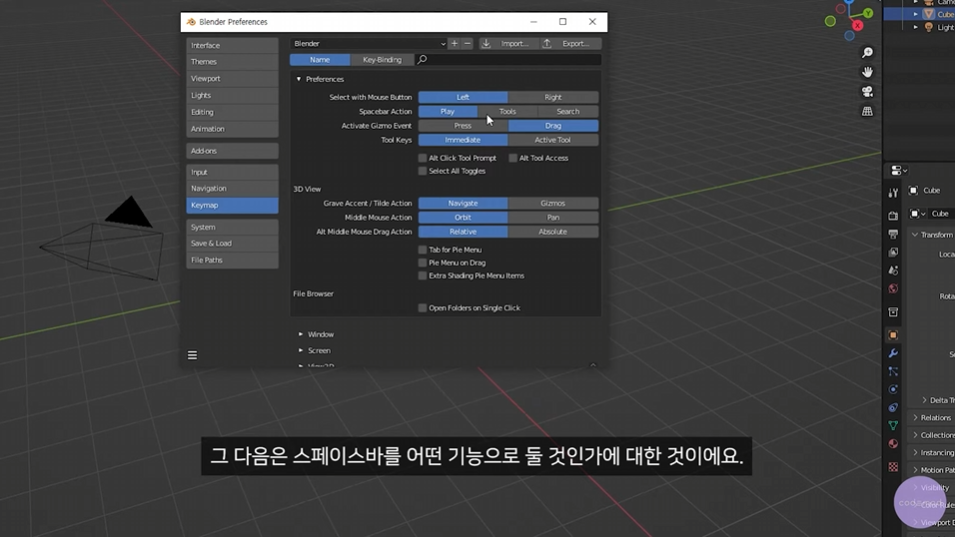Open the Object Data green triangle tab
Viewport: 955px width, 537px height.
893,426
